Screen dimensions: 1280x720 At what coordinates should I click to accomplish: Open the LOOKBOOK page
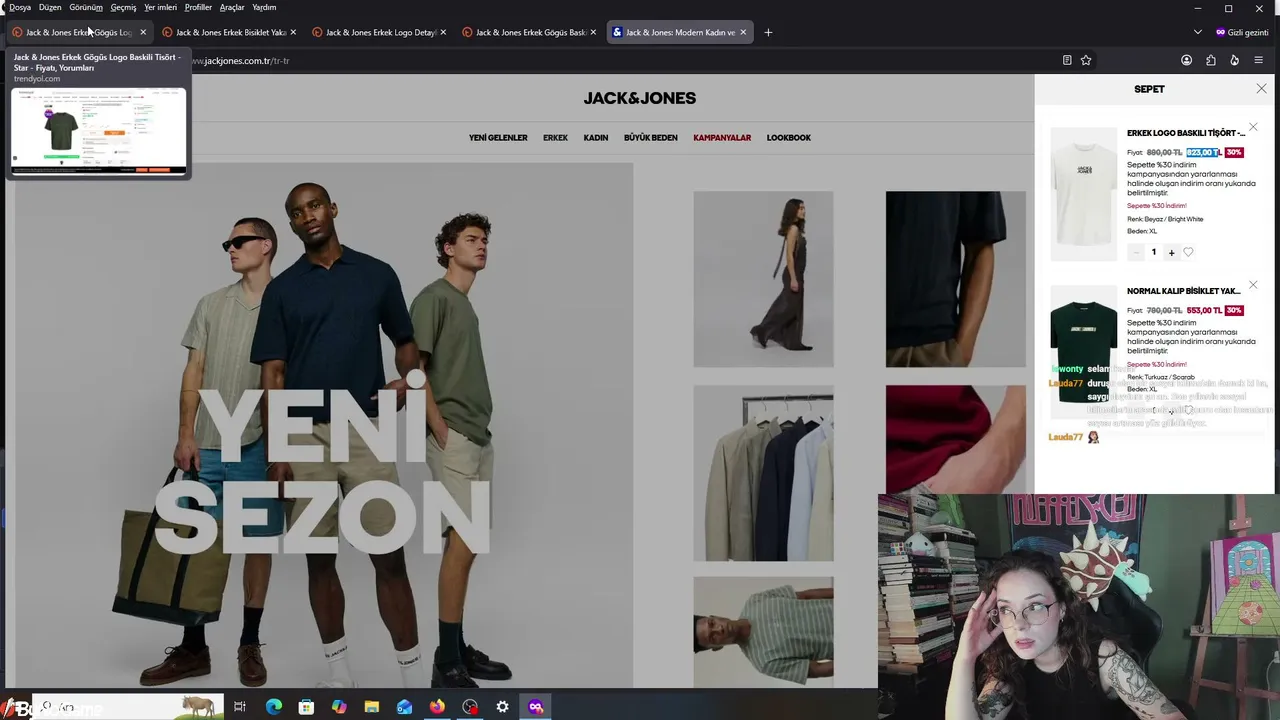click(x=789, y=138)
